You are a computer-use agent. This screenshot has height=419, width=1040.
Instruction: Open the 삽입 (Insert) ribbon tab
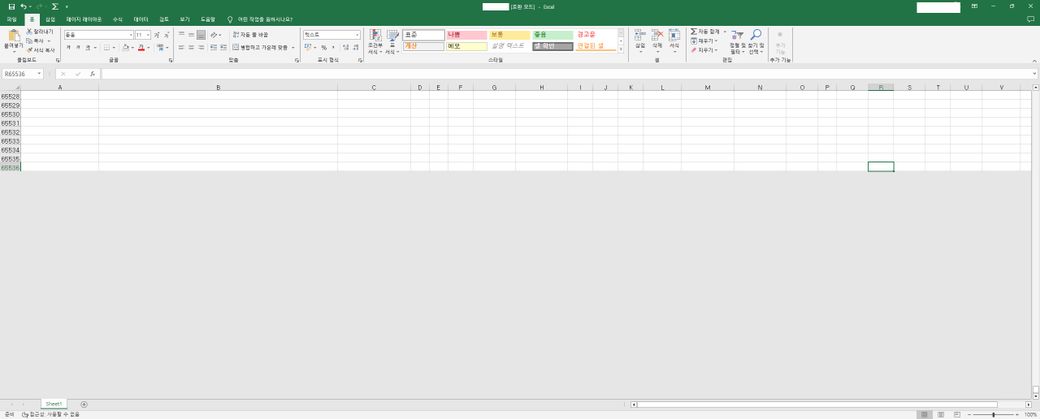(x=50, y=19)
